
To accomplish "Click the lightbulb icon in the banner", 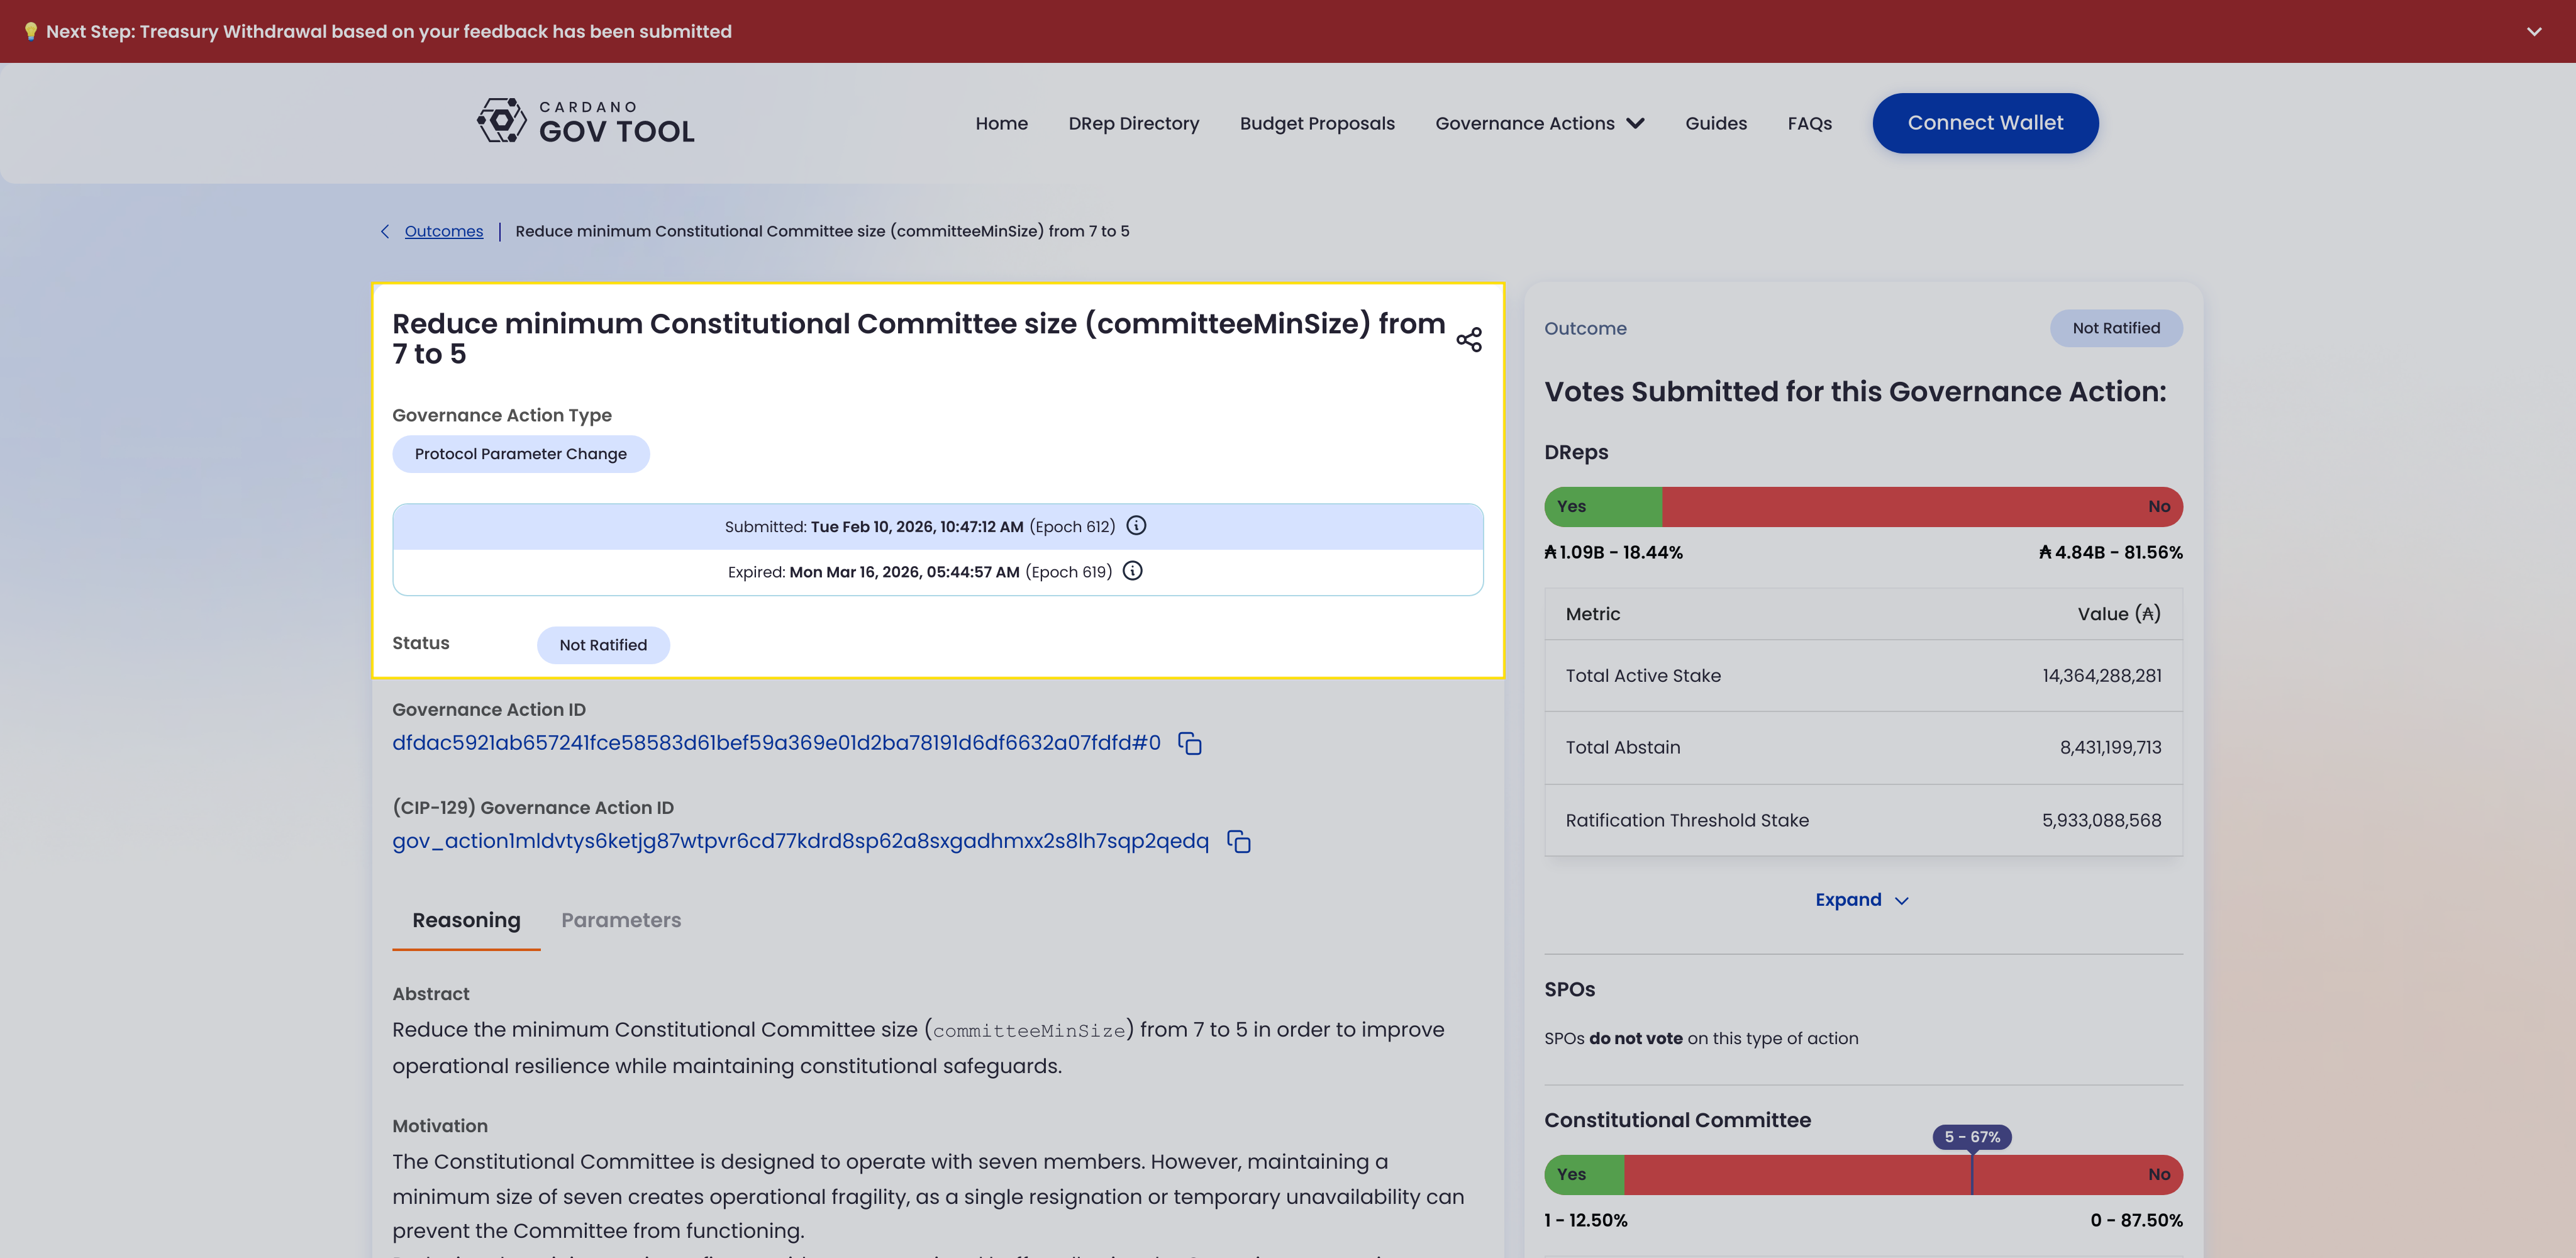I will point(30,31).
